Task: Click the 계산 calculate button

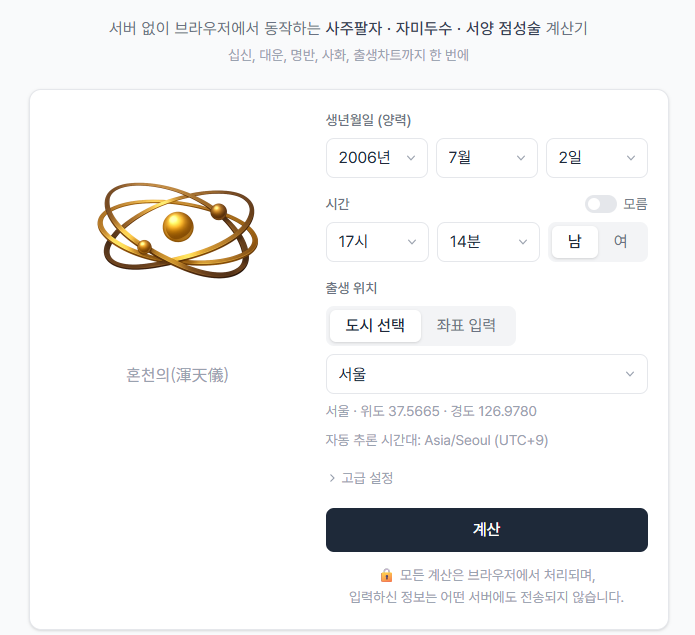Action: click(487, 530)
